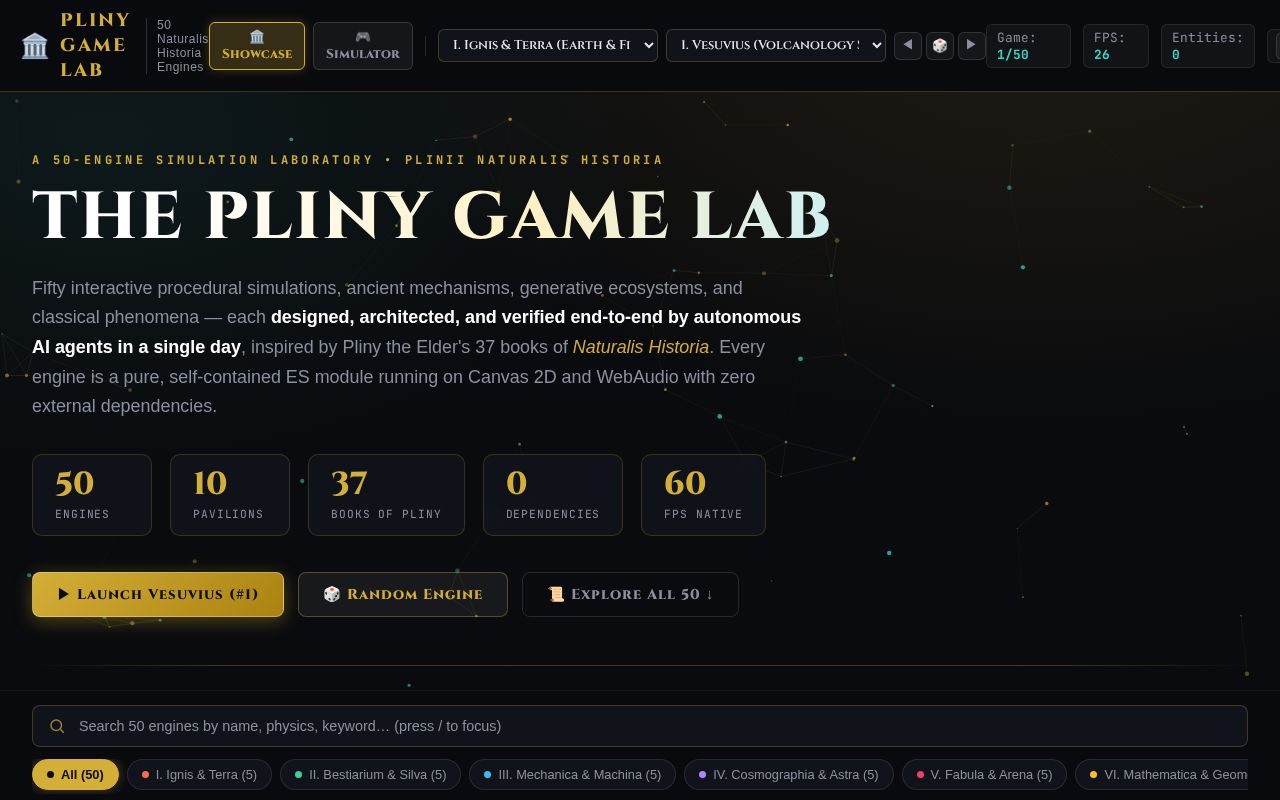Click the FPS 26 readout

pyautogui.click(x=1116, y=46)
